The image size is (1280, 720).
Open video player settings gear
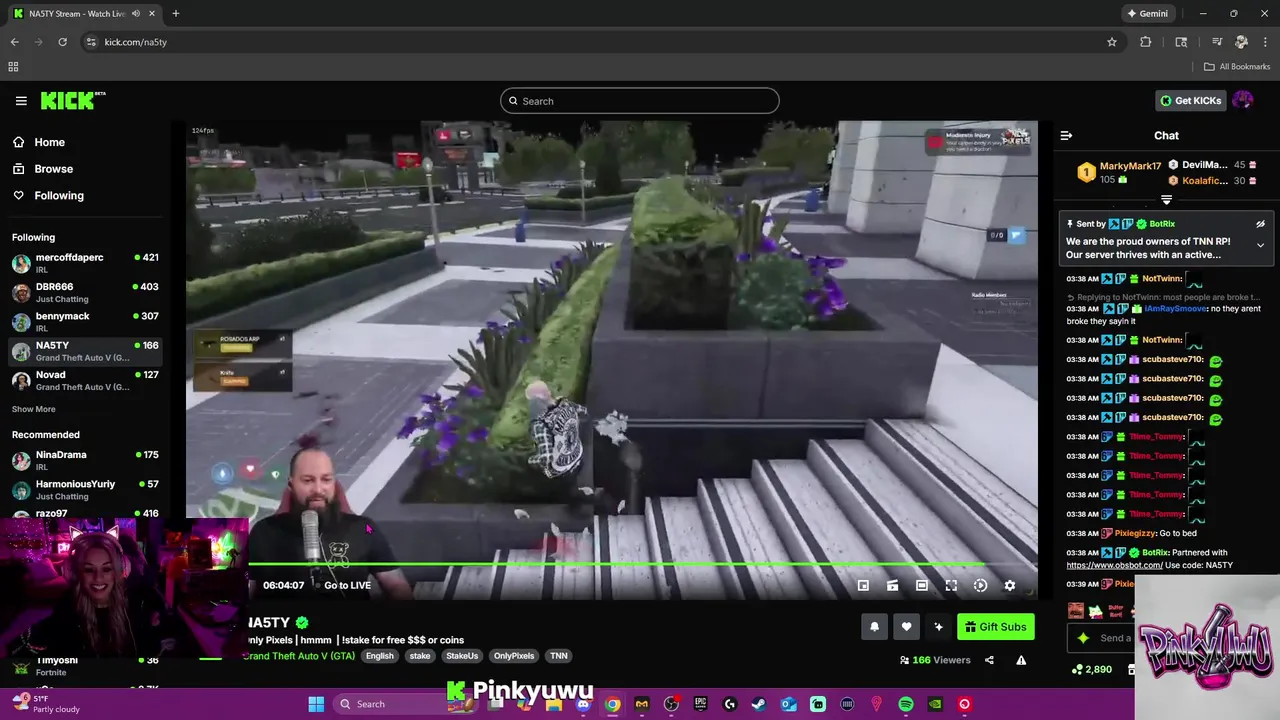[x=1009, y=586]
